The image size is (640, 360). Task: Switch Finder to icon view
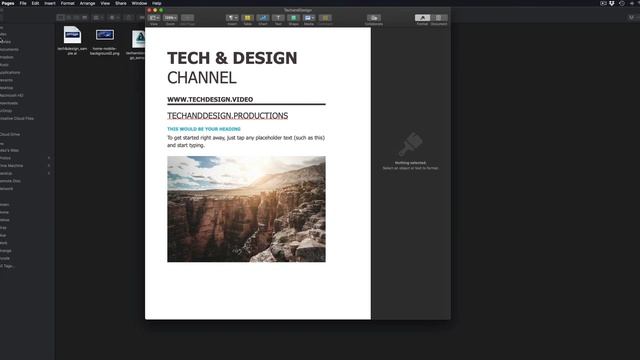pos(60,18)
